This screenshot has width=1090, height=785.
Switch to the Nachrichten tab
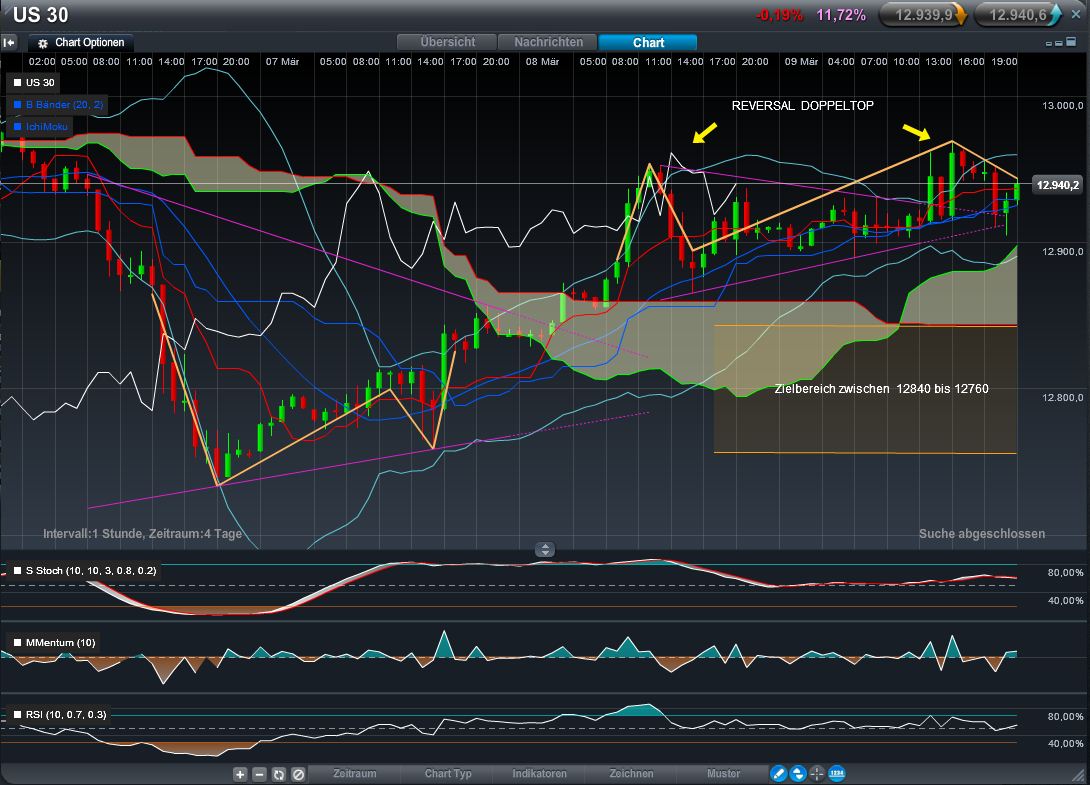pos(548,42)
